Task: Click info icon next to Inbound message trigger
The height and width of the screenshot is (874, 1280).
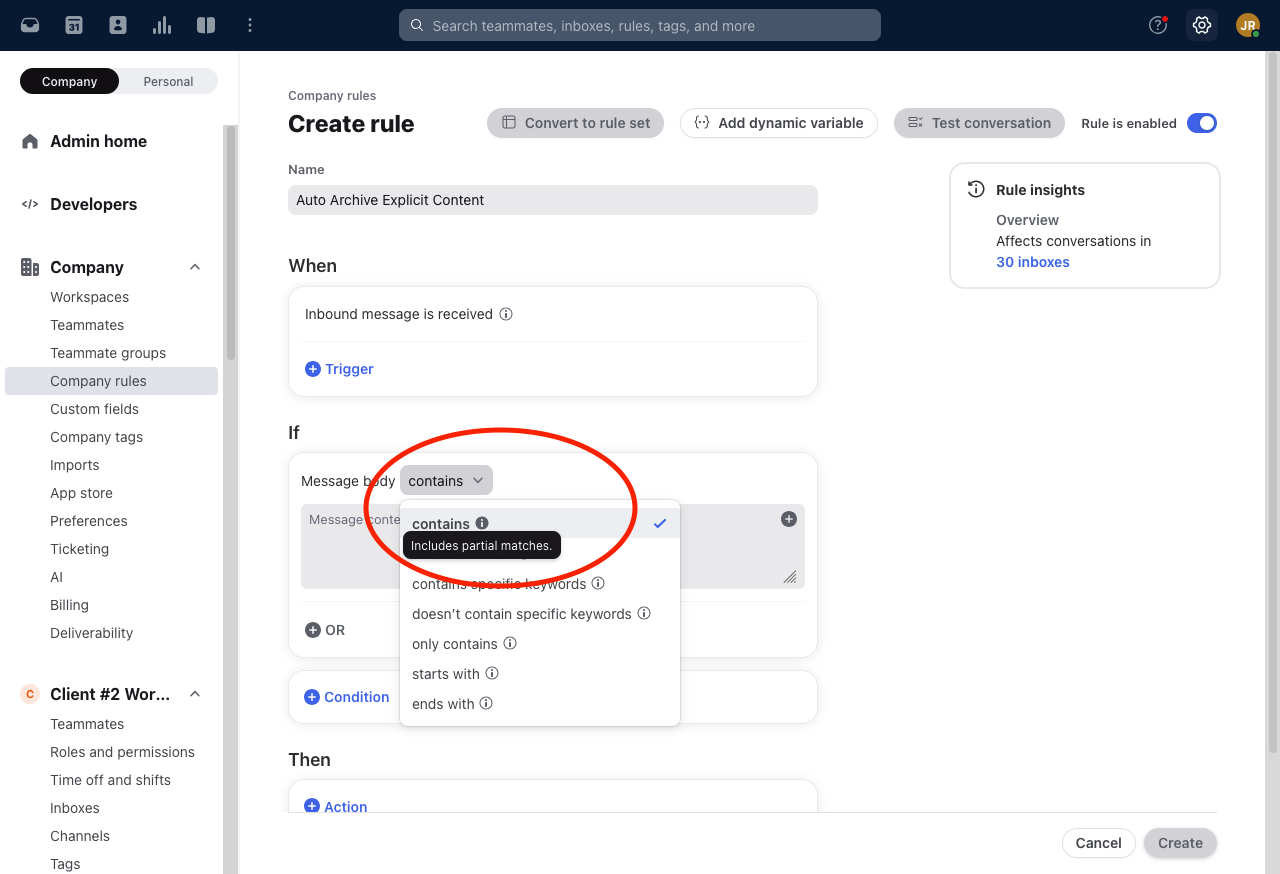Action: [x=506, y=314]
